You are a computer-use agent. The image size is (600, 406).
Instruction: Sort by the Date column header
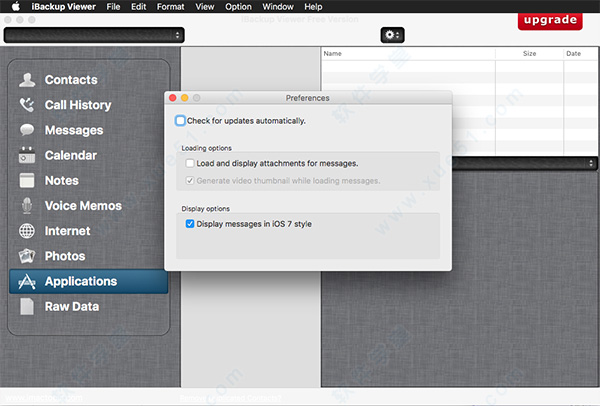click(x=581, y=54)
